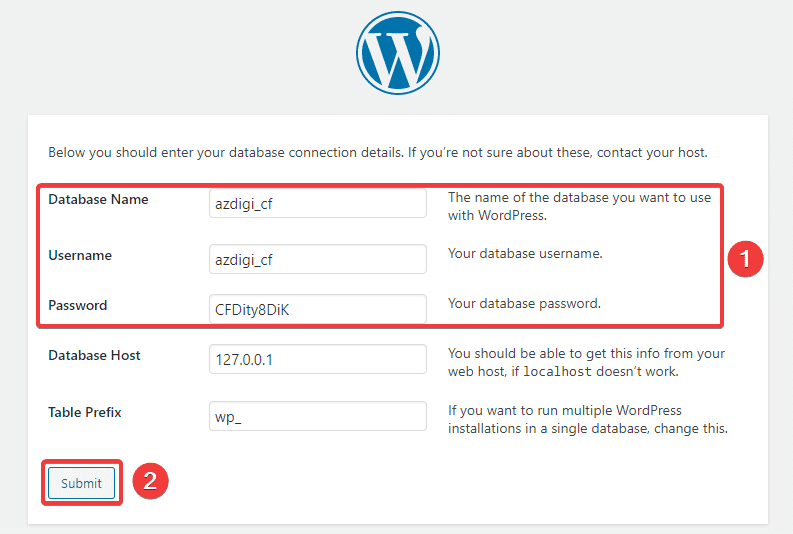Click the "Username" label
Image resolution: width=793 pixels, height=534 pixels.
80,255
